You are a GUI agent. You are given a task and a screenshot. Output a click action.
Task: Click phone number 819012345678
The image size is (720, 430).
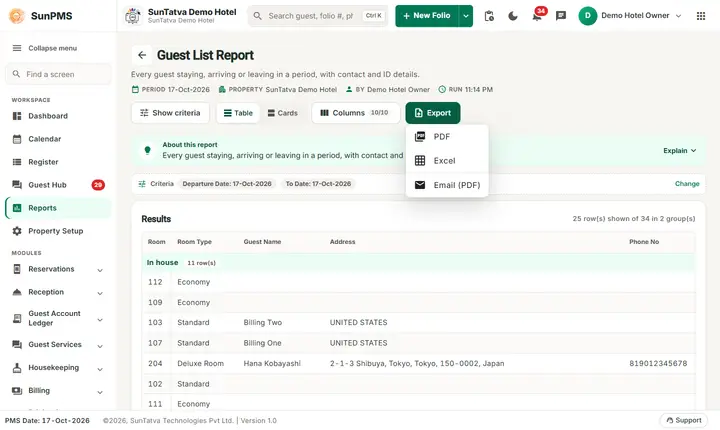(658, 363)
